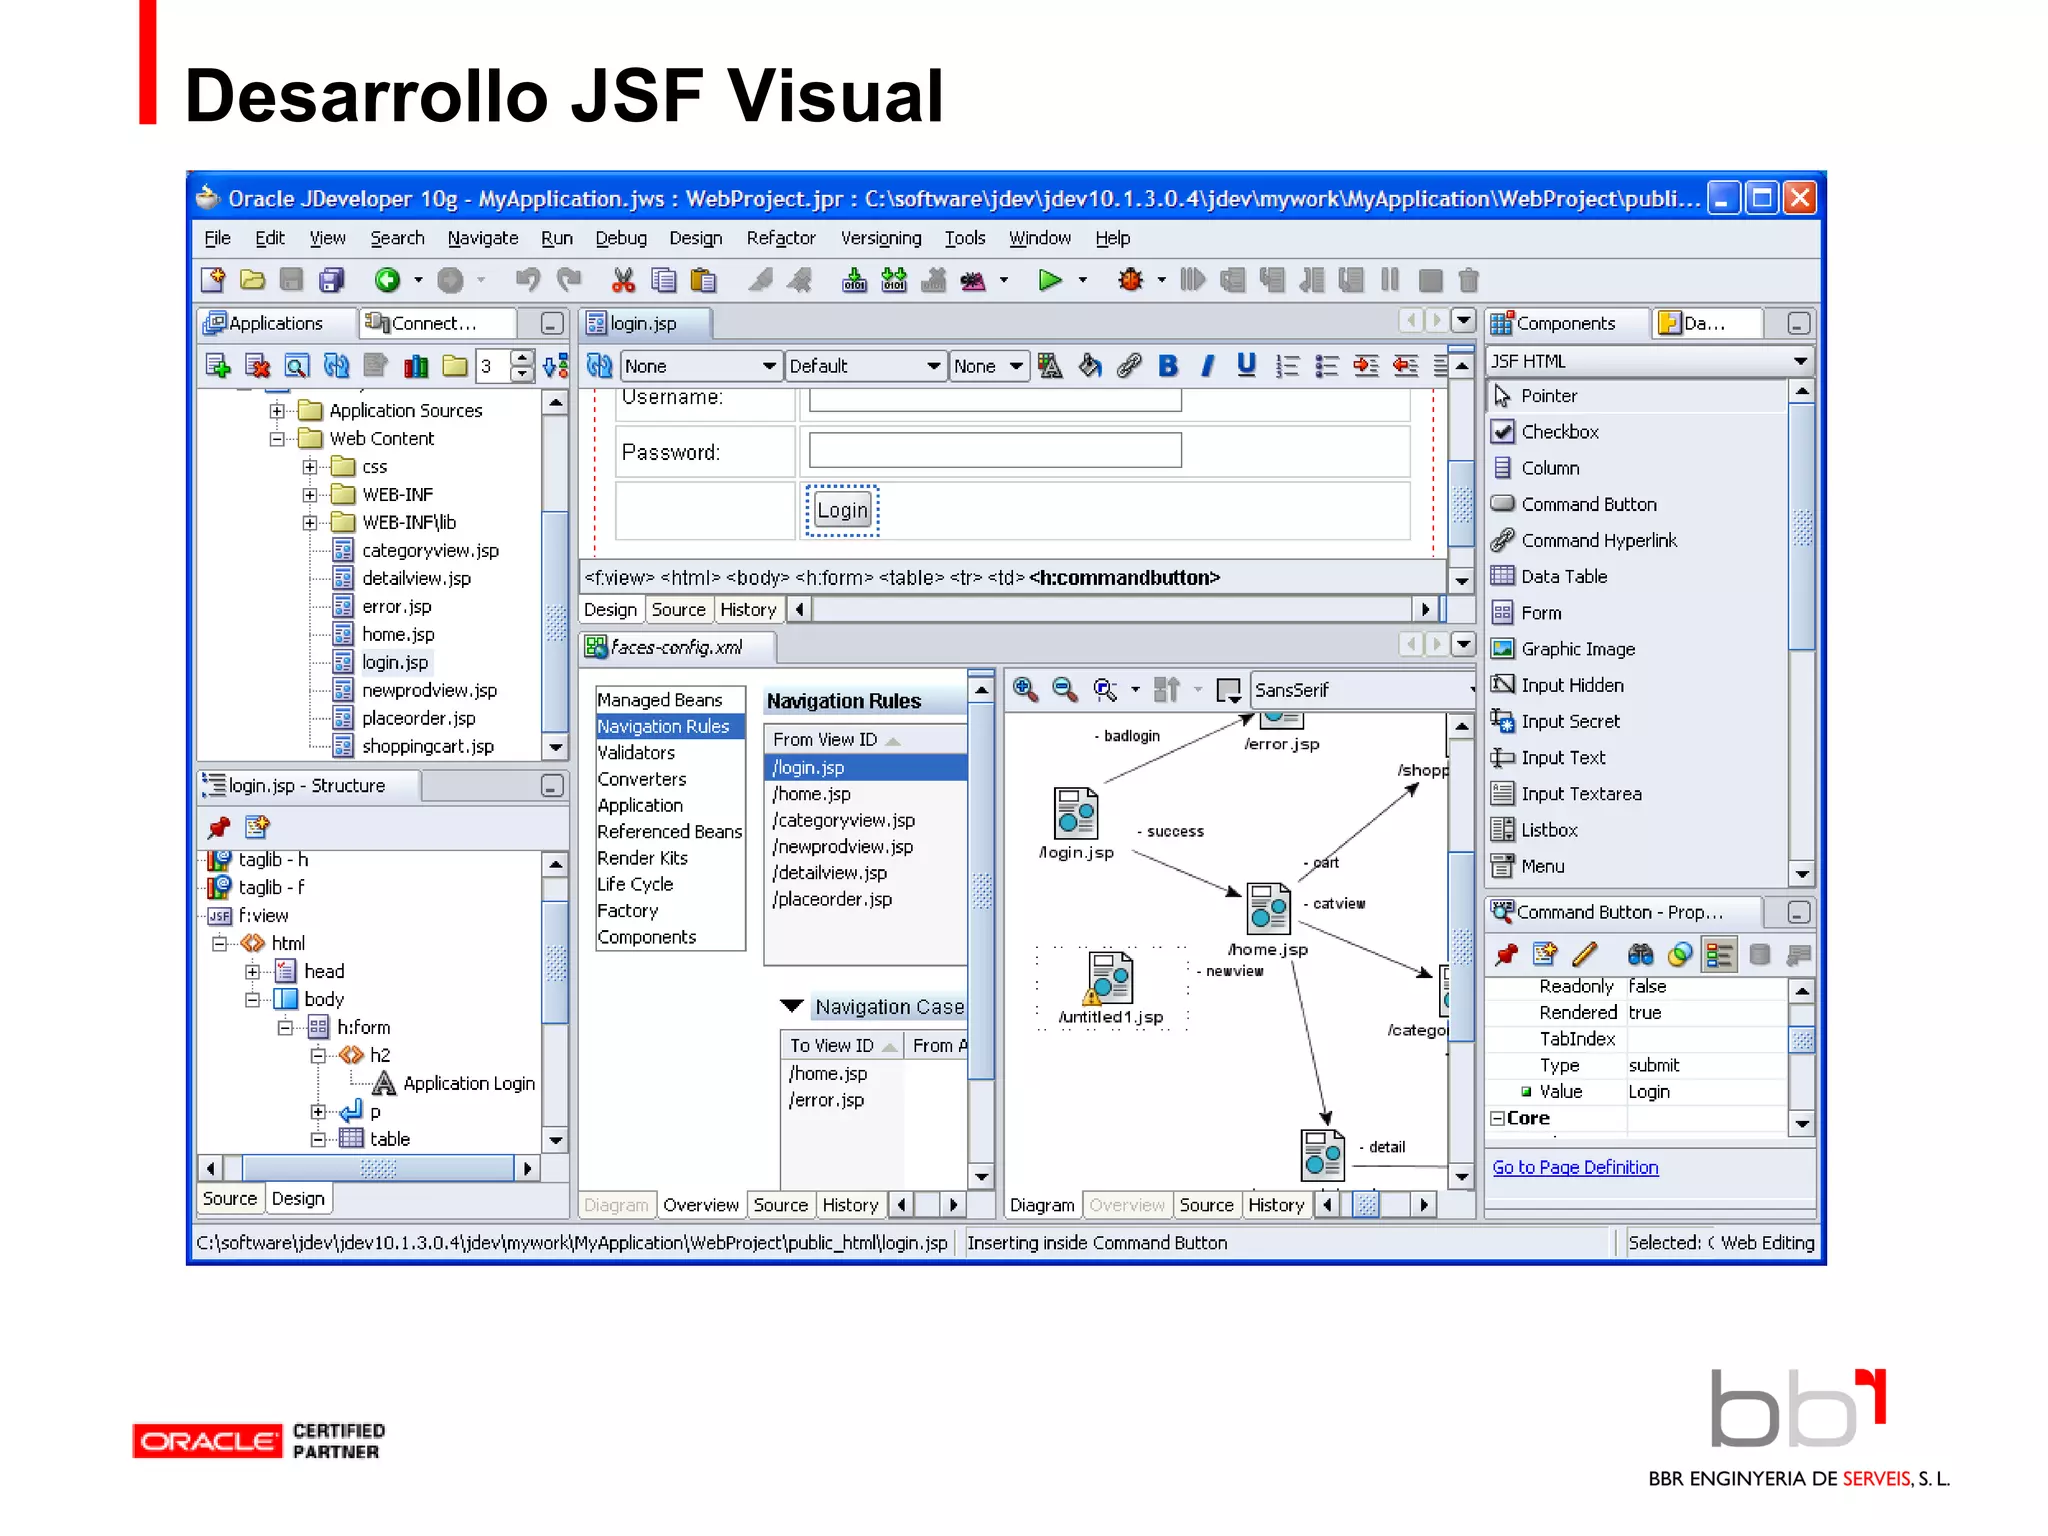
Task: Click the Cut scissors icon
Action: [623, 281]
